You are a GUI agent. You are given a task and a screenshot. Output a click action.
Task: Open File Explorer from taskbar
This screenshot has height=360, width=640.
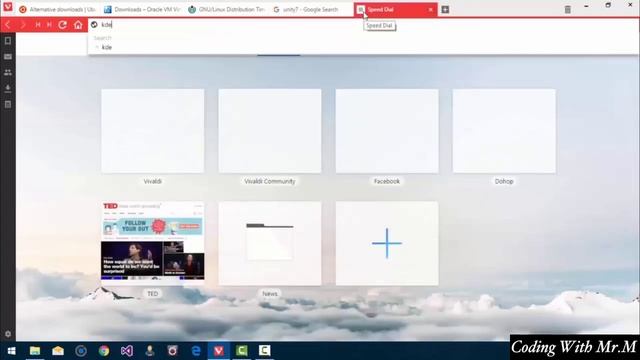35,351
